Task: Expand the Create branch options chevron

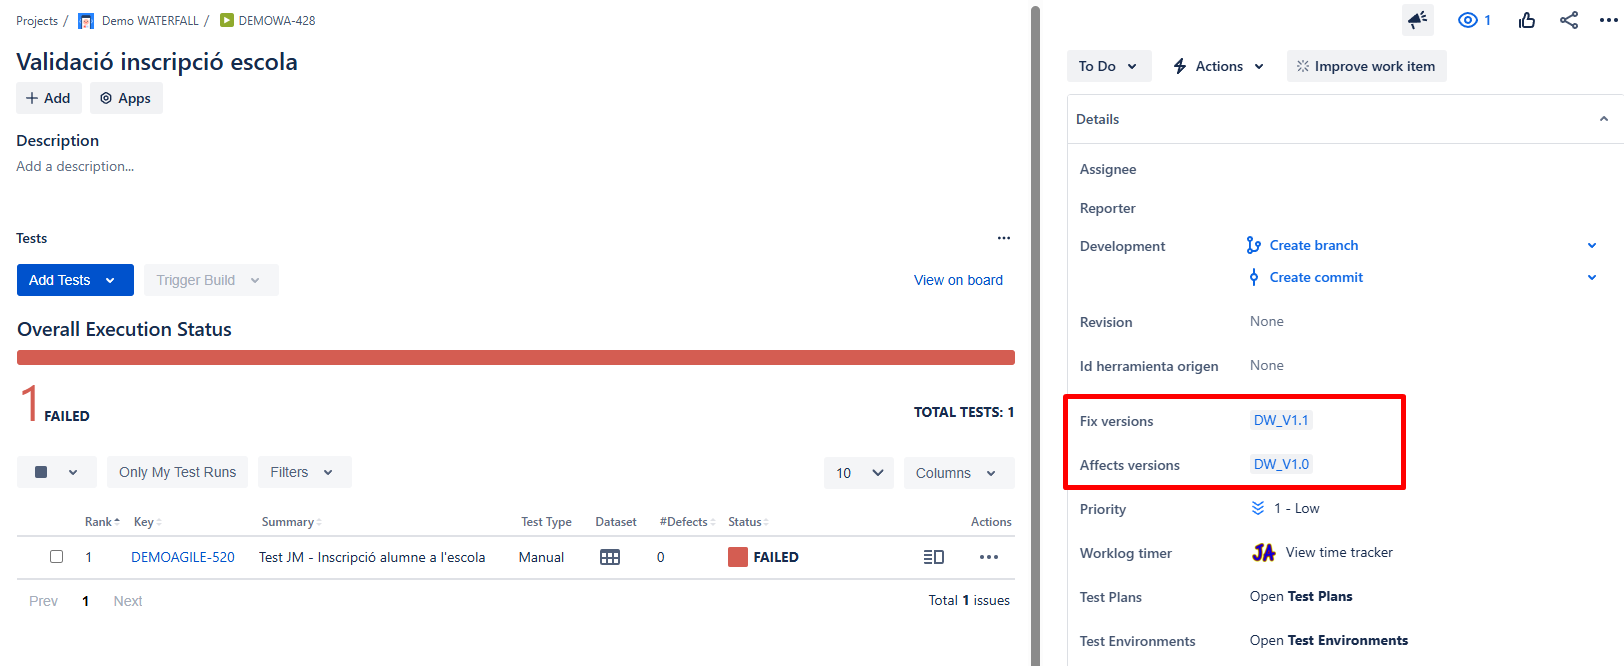Action: click(x=1592, y=245)
